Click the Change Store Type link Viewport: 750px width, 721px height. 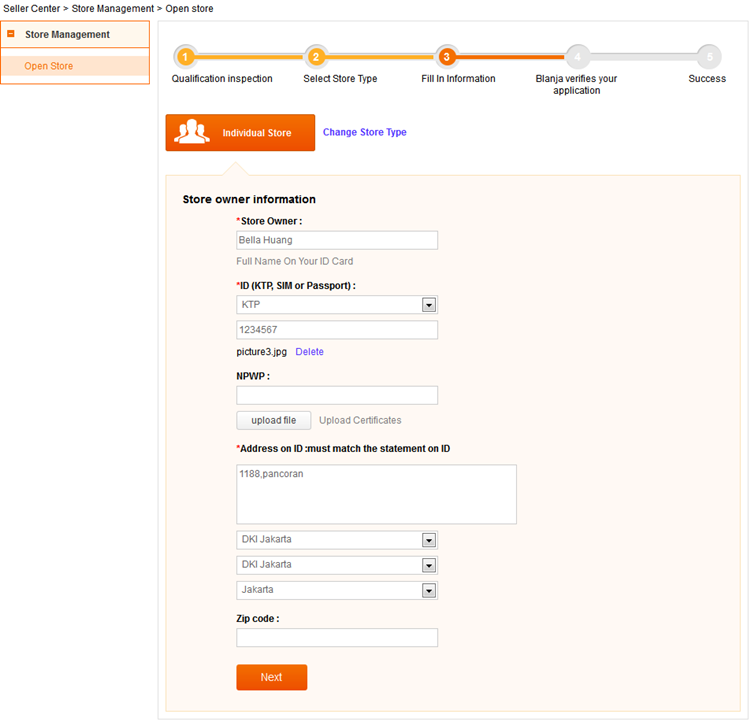[364, 132]
